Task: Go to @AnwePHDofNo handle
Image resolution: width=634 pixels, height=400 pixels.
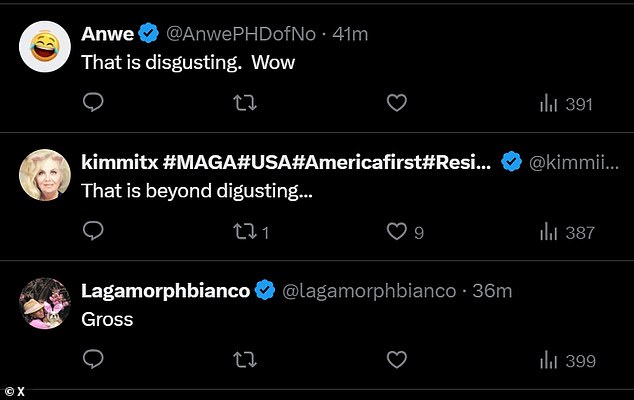Action: click(x=240, y=34)
